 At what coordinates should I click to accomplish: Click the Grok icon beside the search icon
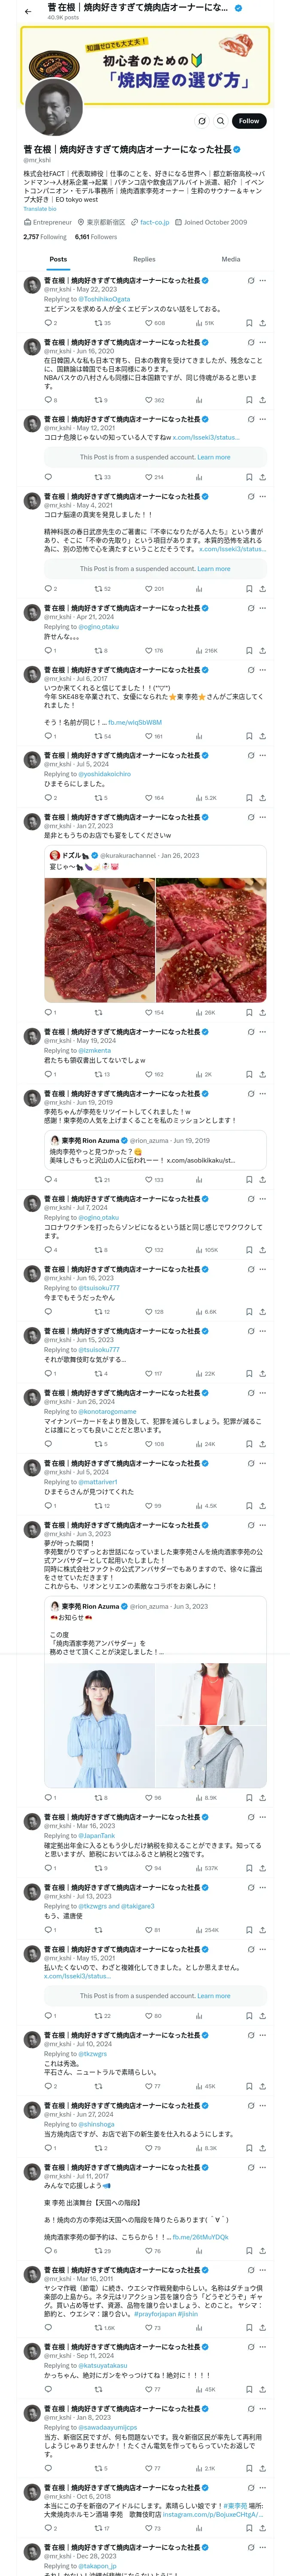202,121
